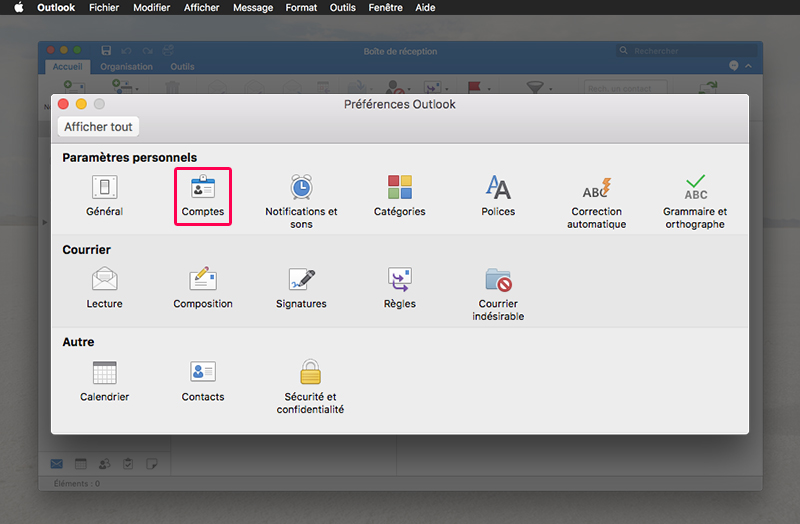Switch to Calendar view in bottom navigation
This screenshot has width=800, height=524.
pos(81,464)
